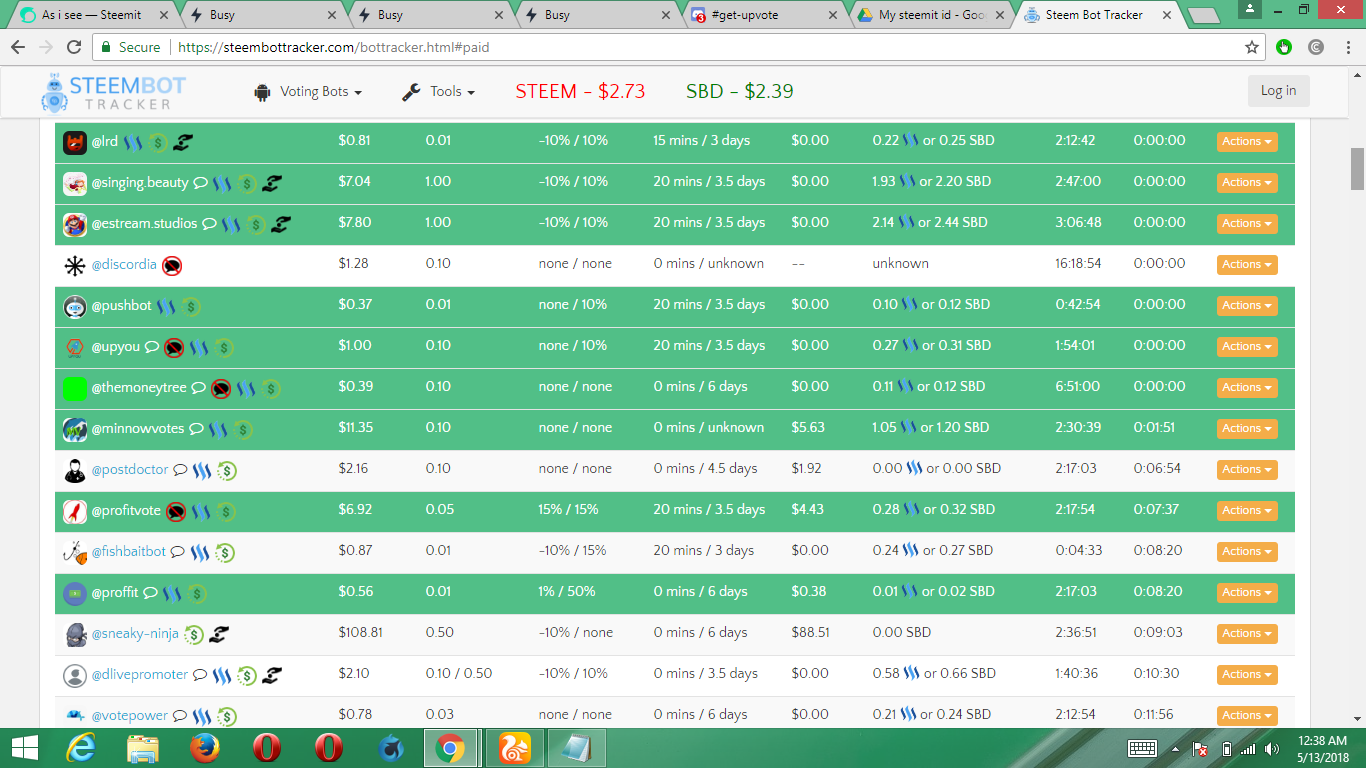Image resolution: width=1366 pixels, height=768 pixels.
Task: Click the dollar icon beside @minnowvotes
Action: click(x=243, y=430)
